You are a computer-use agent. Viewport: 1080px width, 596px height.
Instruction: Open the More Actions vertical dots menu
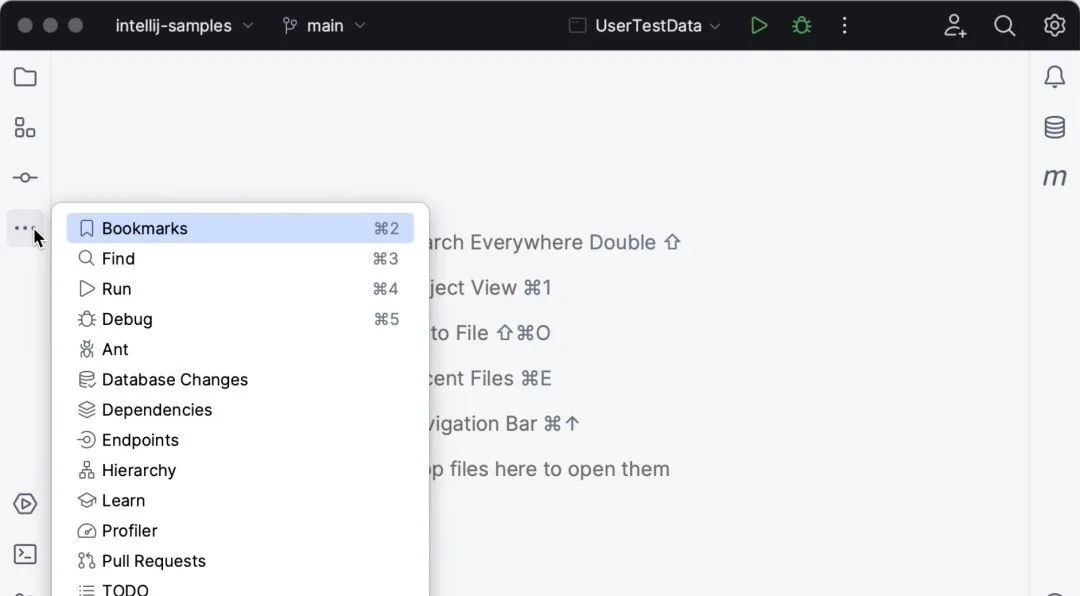click(844, 25)
